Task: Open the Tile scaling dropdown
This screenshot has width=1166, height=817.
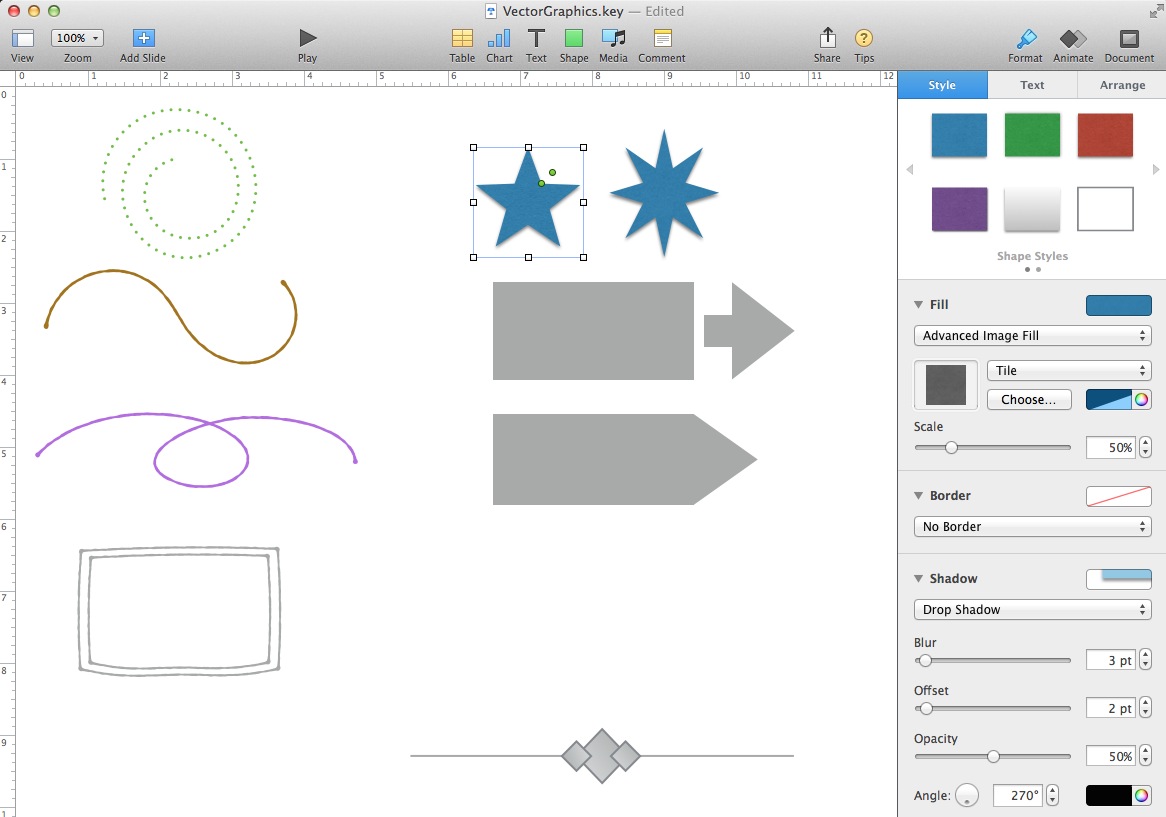Action: [x=1069, y=370]
